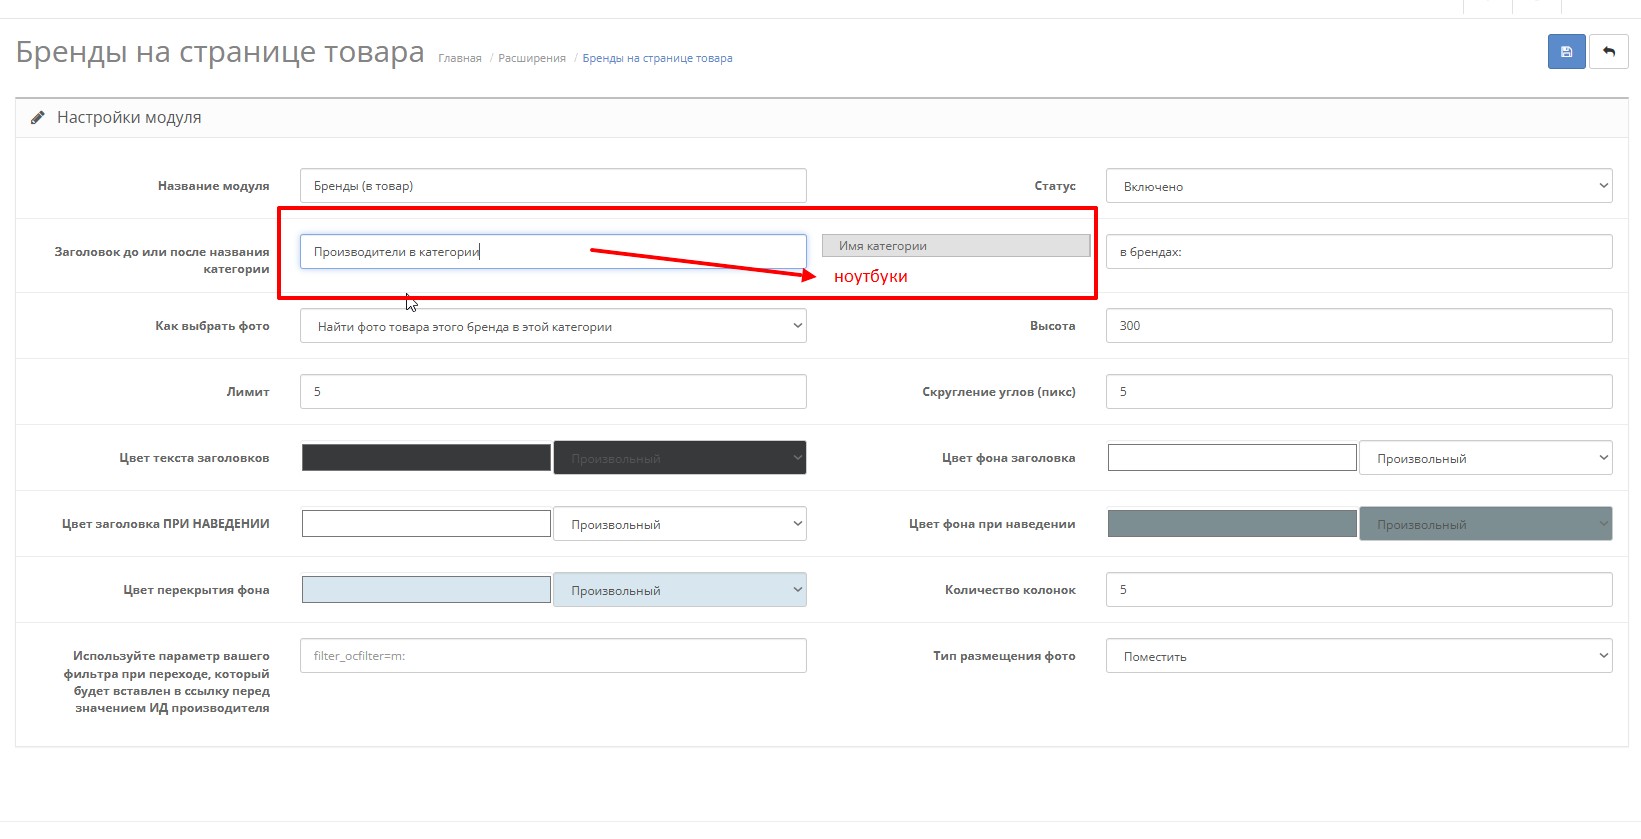Image resolution: width=1641 pixels, height=839 pixels.
Task: Open the Тип размещения фото dropdown
Action: (x=1358, y=656)
